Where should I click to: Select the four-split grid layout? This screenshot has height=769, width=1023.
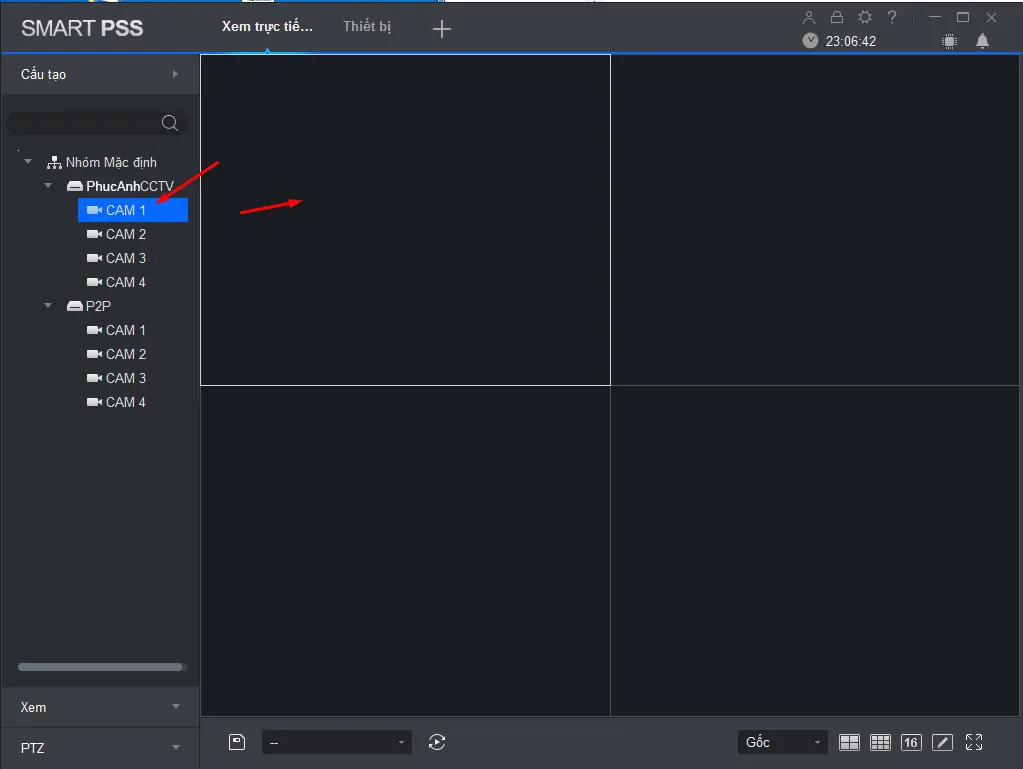point(849,742)
